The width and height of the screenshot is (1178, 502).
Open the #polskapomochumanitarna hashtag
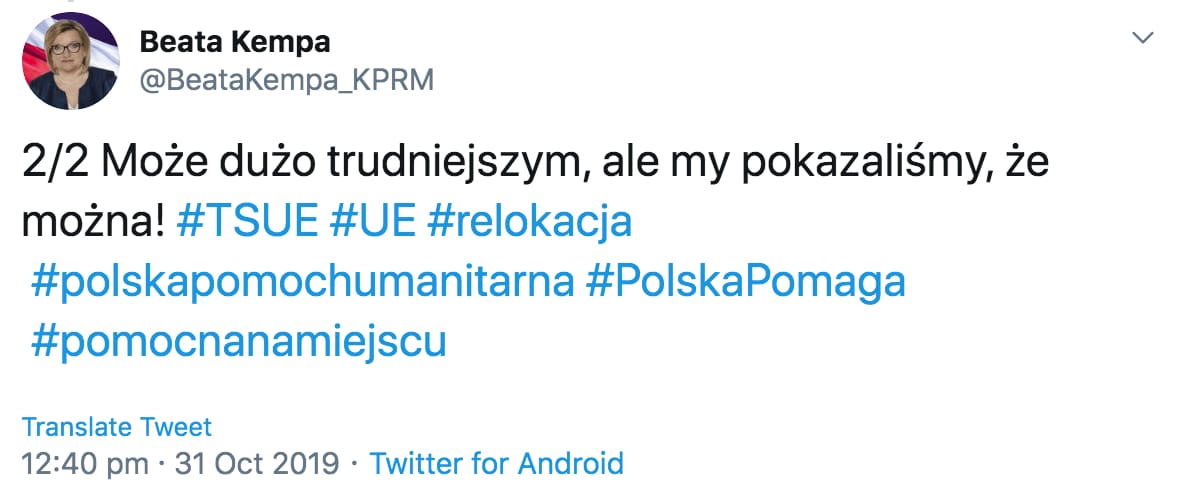302,281
